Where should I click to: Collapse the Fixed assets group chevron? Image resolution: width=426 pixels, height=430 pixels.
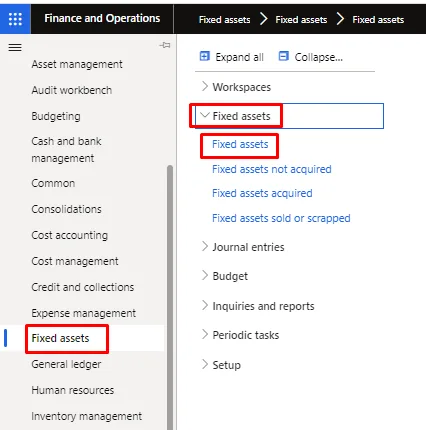pos(205,115)
